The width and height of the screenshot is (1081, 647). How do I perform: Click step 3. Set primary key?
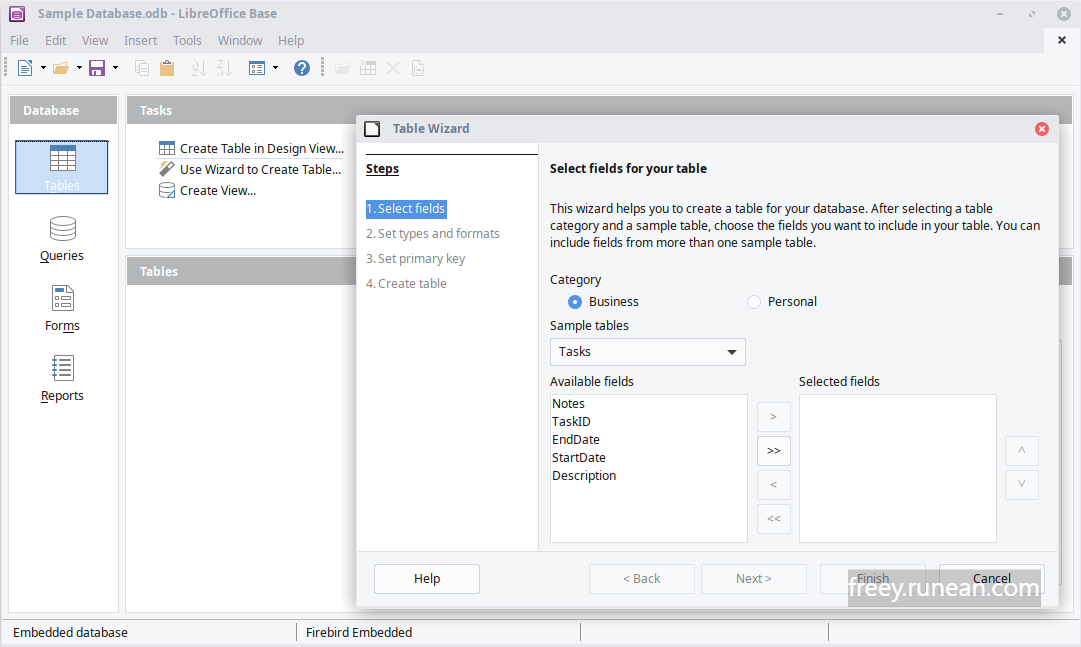[416, 259]
